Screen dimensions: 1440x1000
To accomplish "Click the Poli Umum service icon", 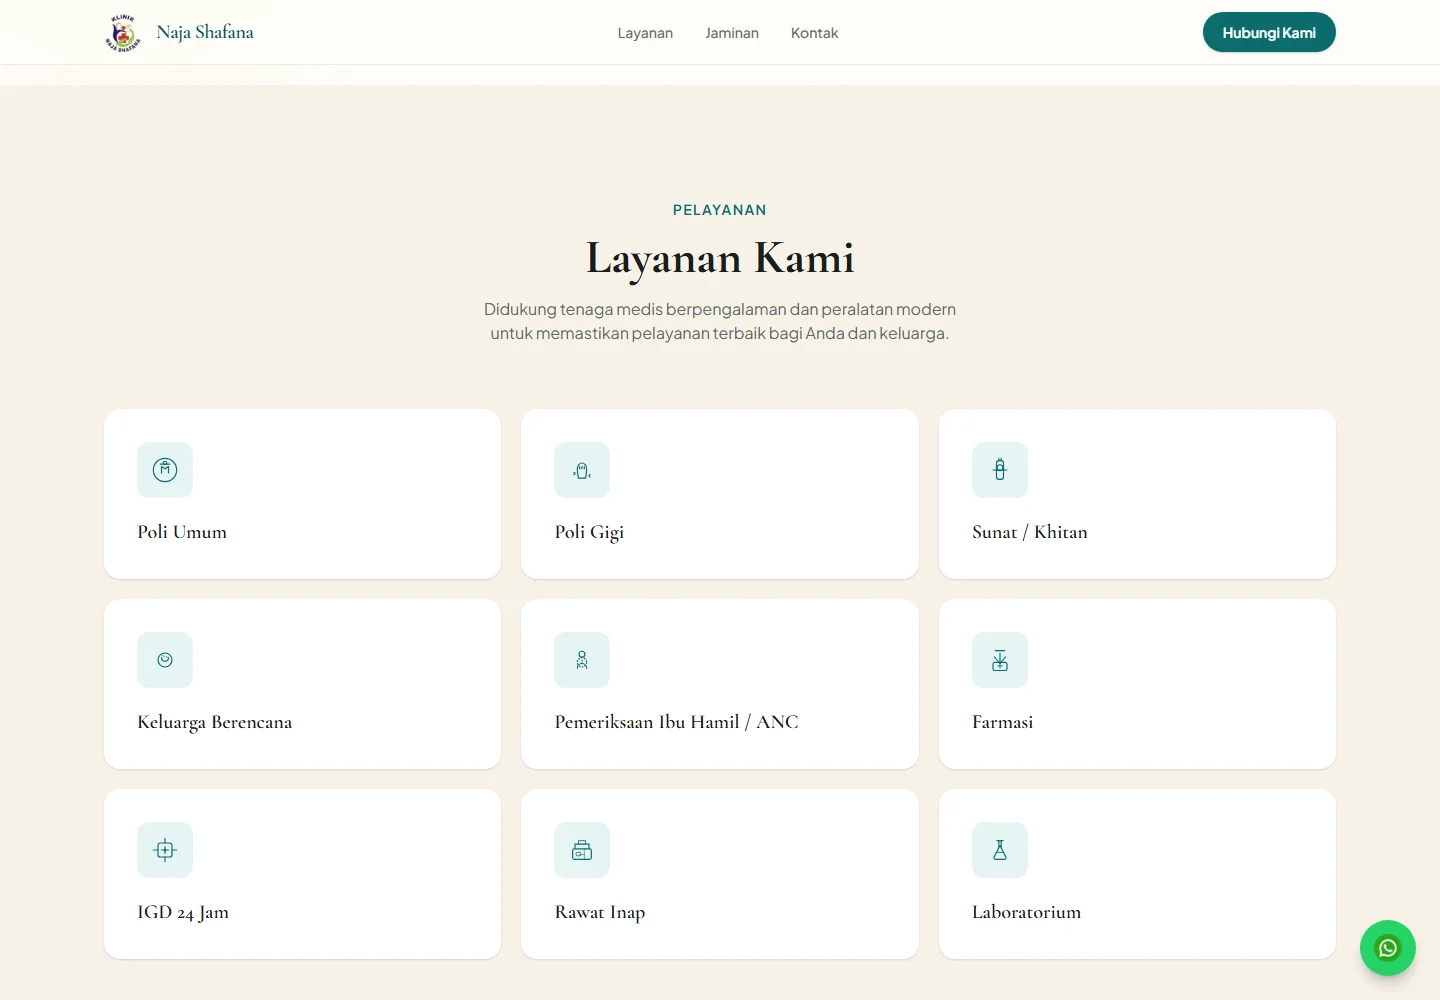I will click(x=165, y=470).
